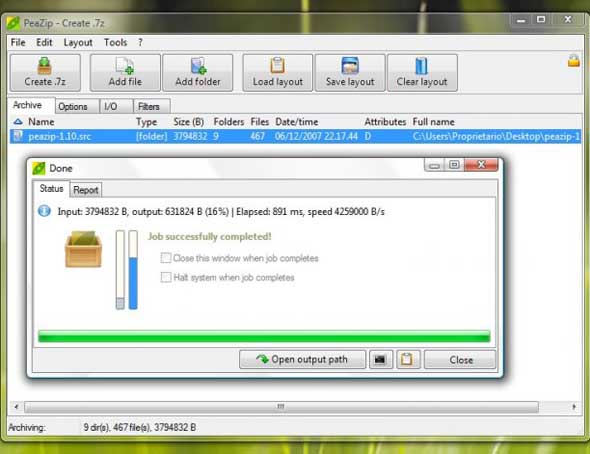Minimize the Done dialog window
Image resolution: width=590 pixels, height=454 pixels.
(x=434, y=165)
